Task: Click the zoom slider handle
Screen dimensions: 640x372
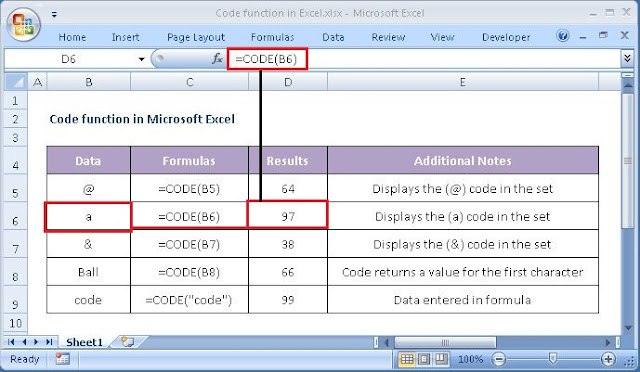Action: pos(553,359)
